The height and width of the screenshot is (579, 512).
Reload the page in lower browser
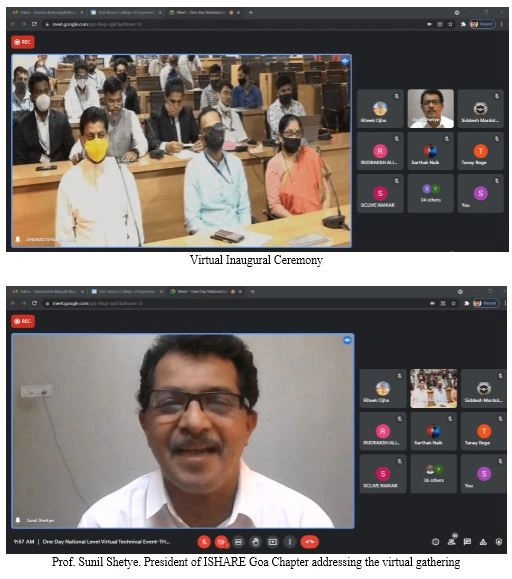pos(34,303)
